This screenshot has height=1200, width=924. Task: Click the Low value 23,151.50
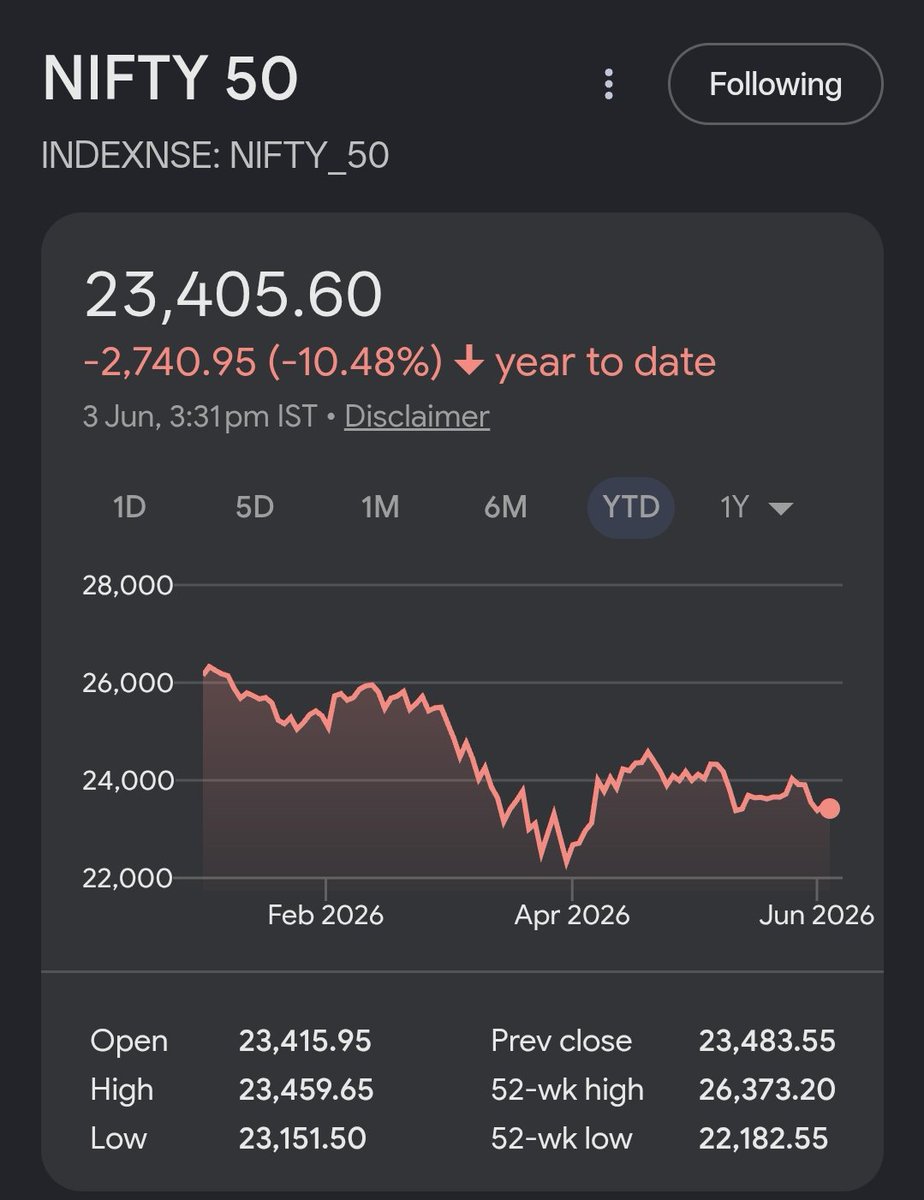pyautogui.click(x=302, y=1137)
